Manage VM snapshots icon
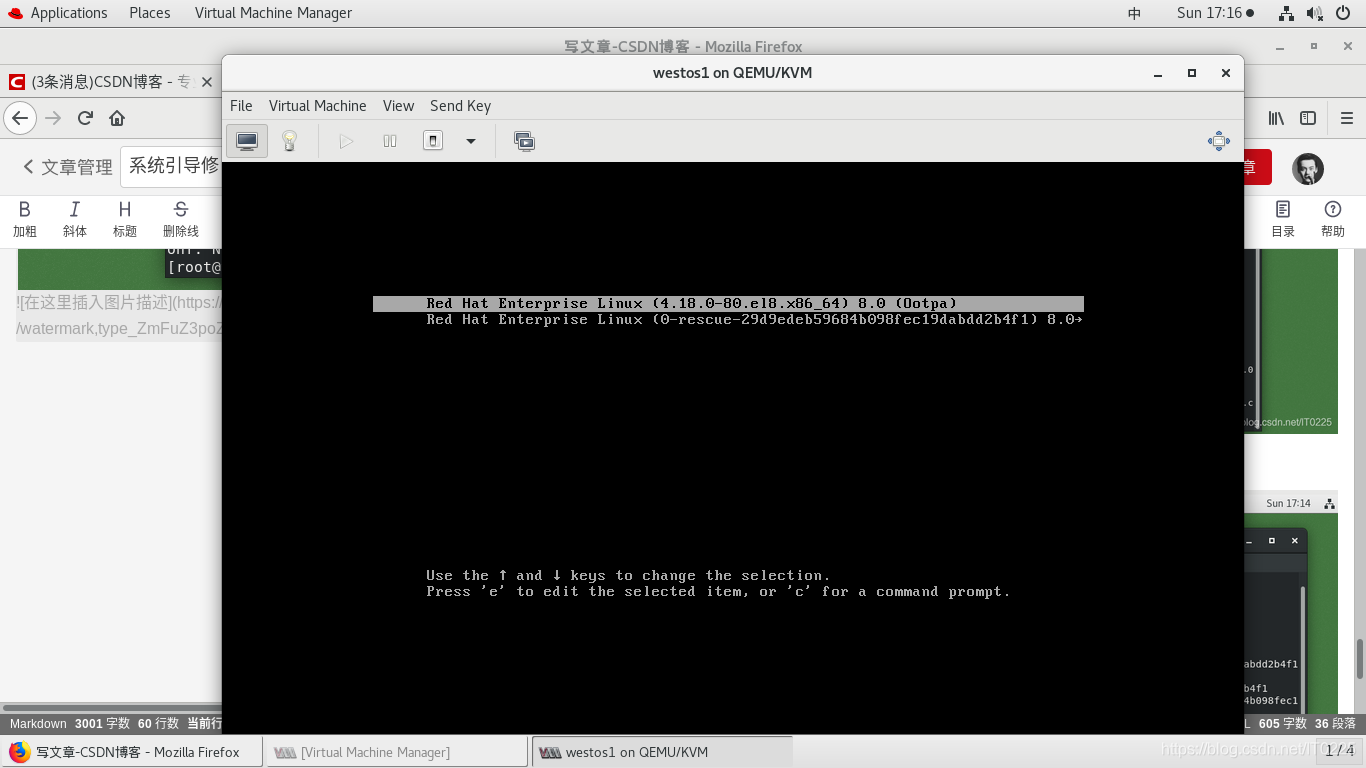1366x768 pixels. [524, 141]
